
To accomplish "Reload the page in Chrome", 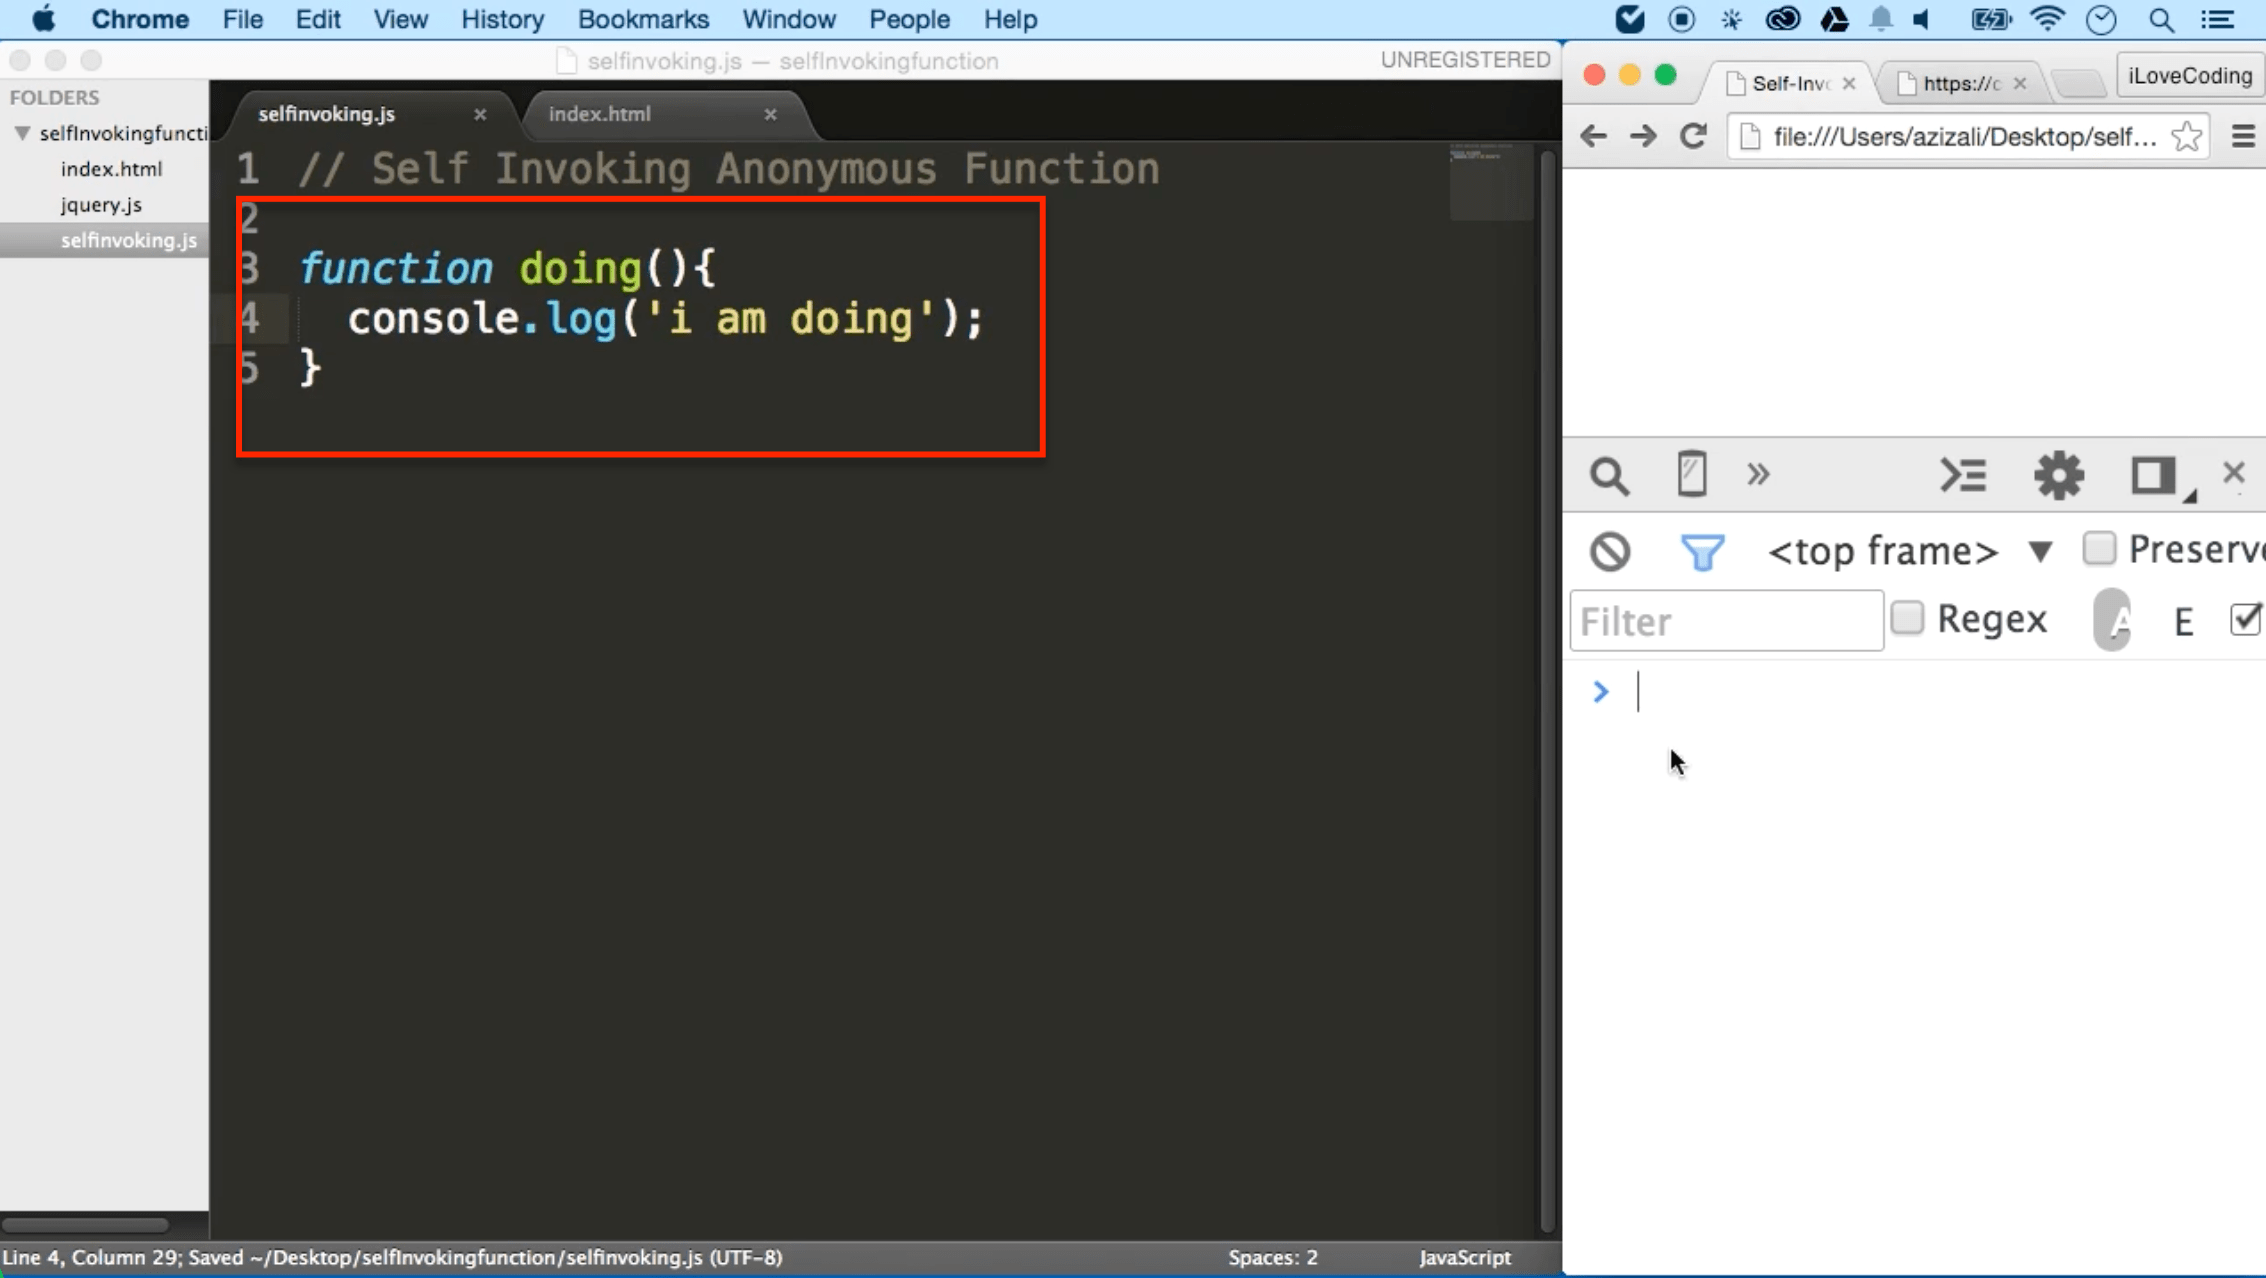I will [1693, 136].
